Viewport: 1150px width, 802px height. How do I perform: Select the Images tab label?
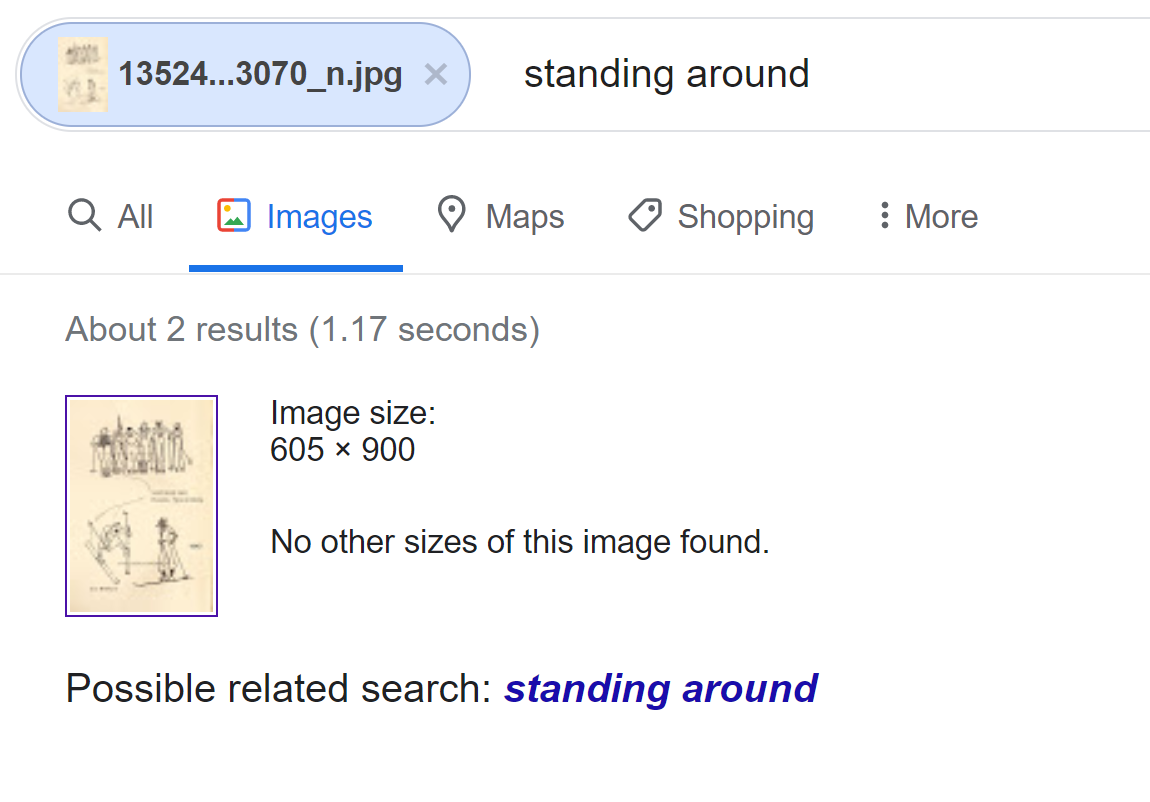(319, 217)
